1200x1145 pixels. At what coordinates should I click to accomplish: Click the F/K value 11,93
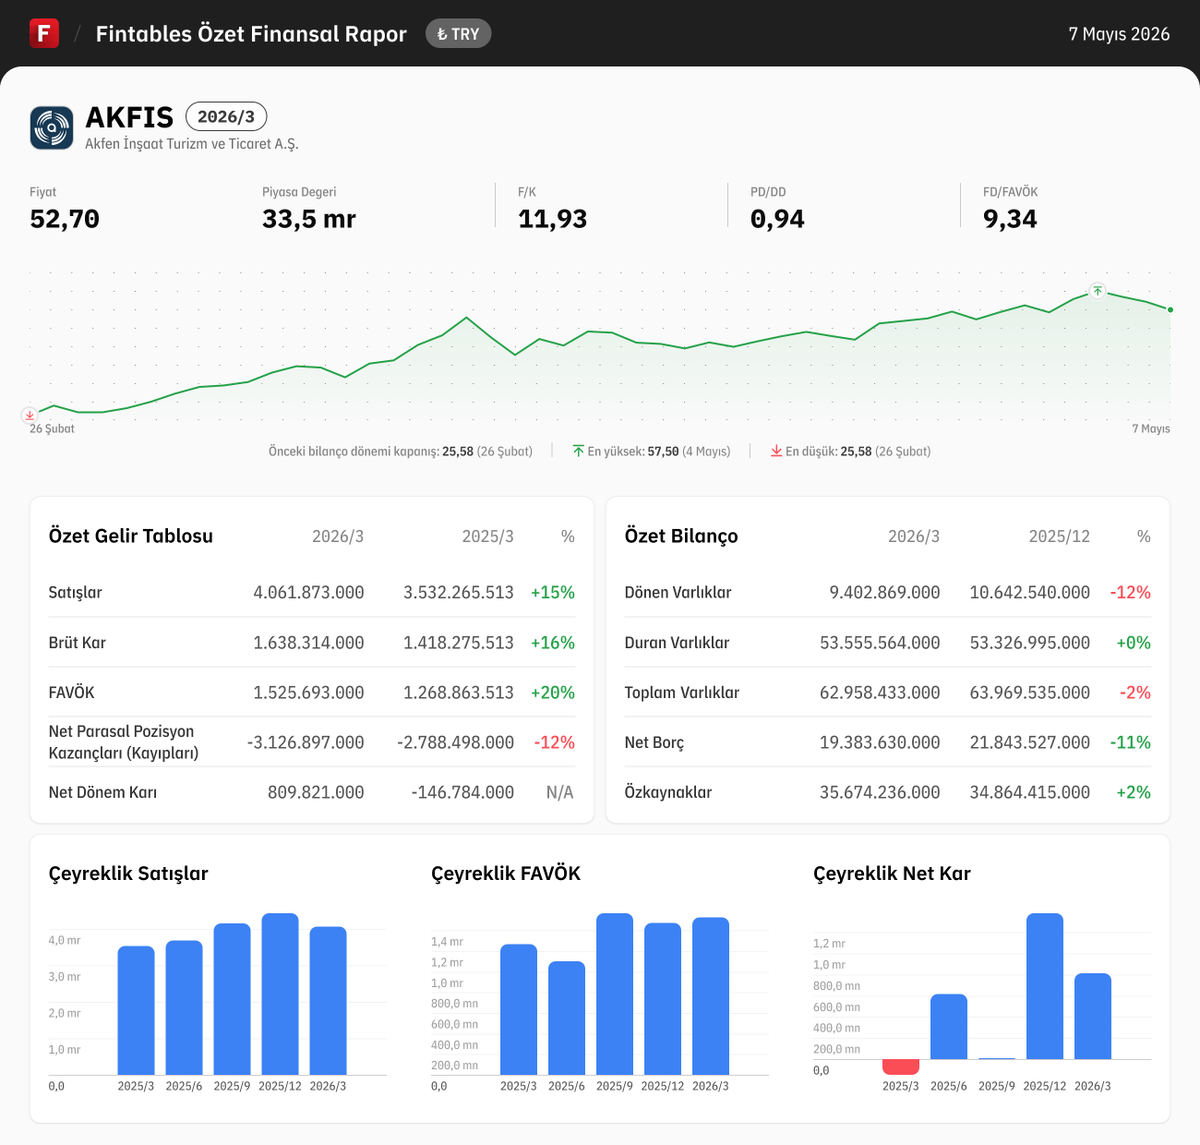pos(552,219)
